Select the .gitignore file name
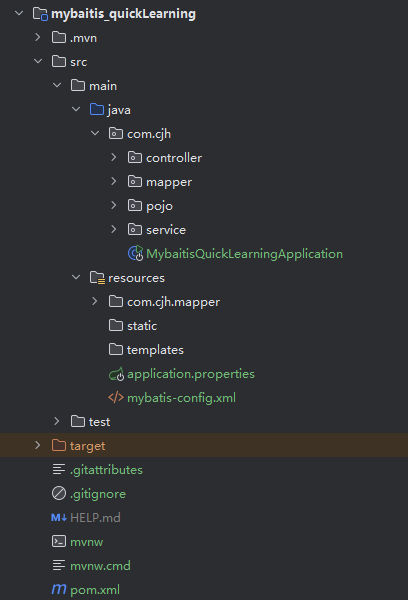Viewport: 408px width, 600px height. pos(98,494)
